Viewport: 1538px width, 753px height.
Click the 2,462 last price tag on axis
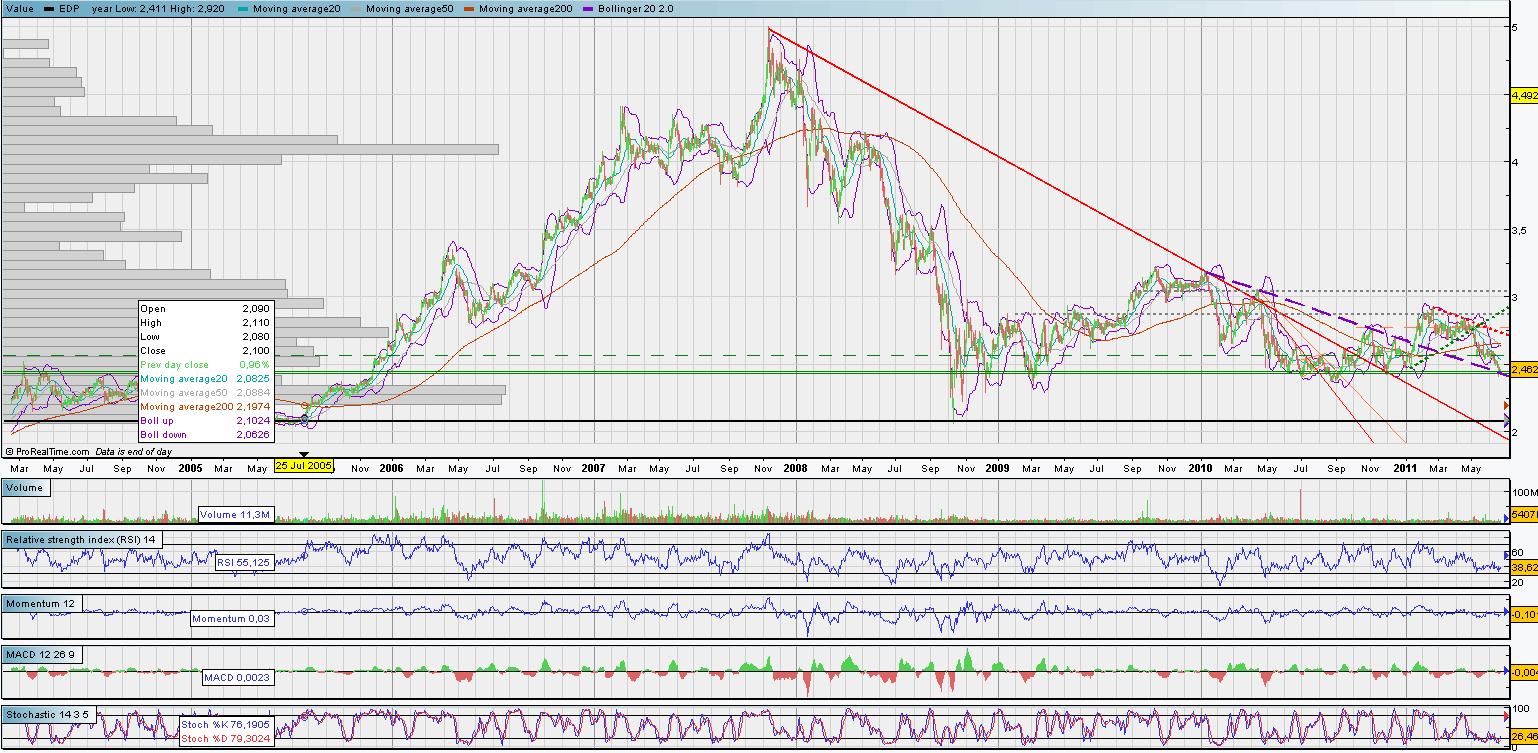tap(1524, 370)
